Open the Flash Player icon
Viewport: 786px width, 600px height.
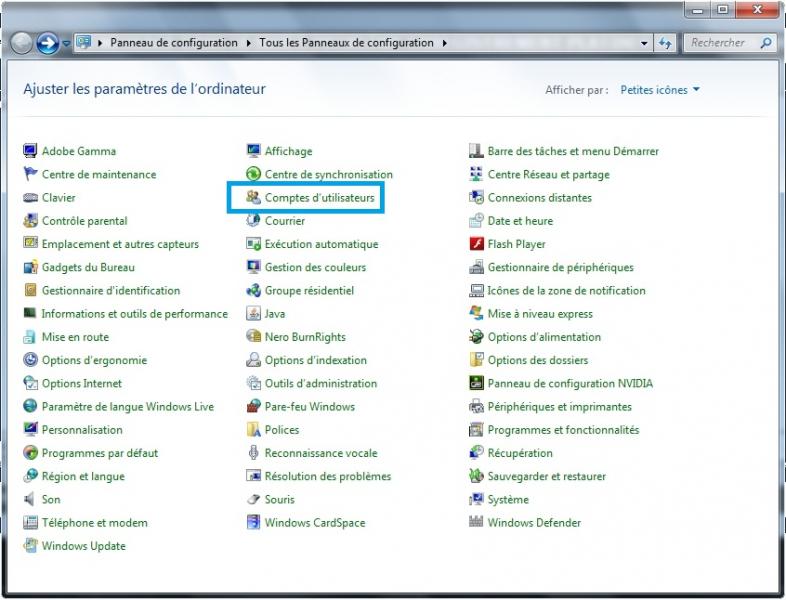click(477, 244)
